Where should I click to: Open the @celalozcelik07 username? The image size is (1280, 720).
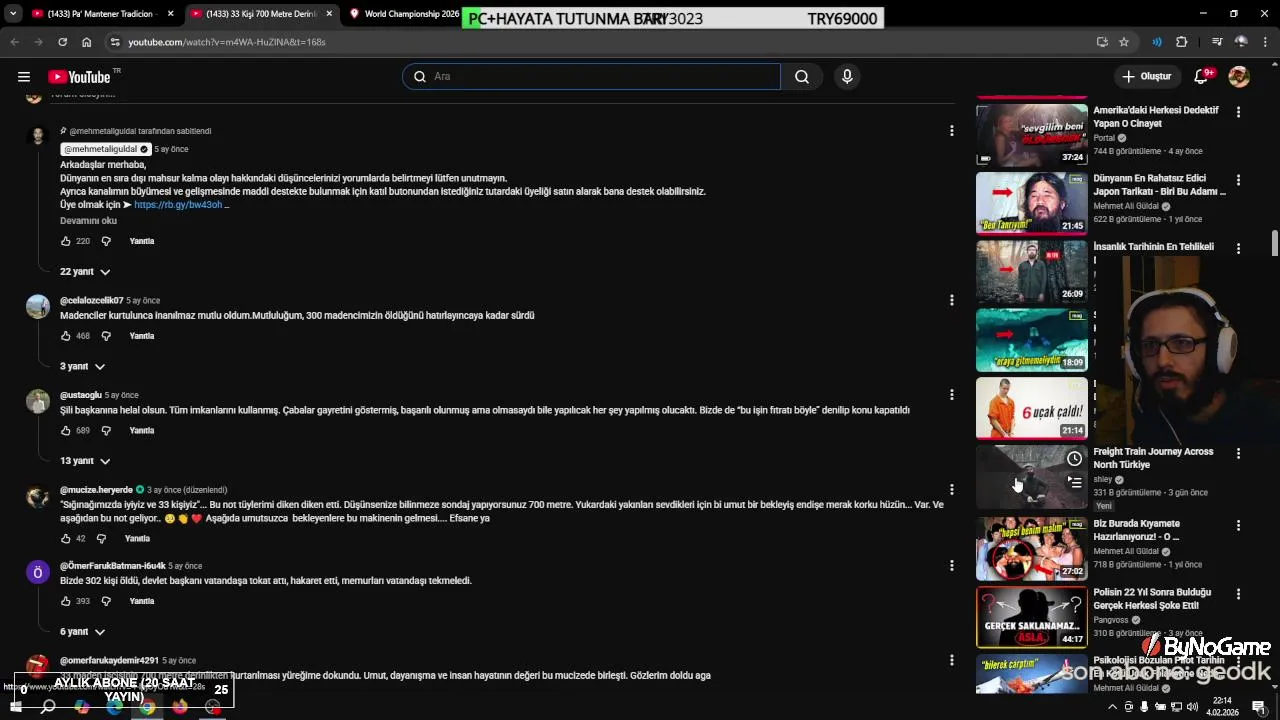coord(91,300)
